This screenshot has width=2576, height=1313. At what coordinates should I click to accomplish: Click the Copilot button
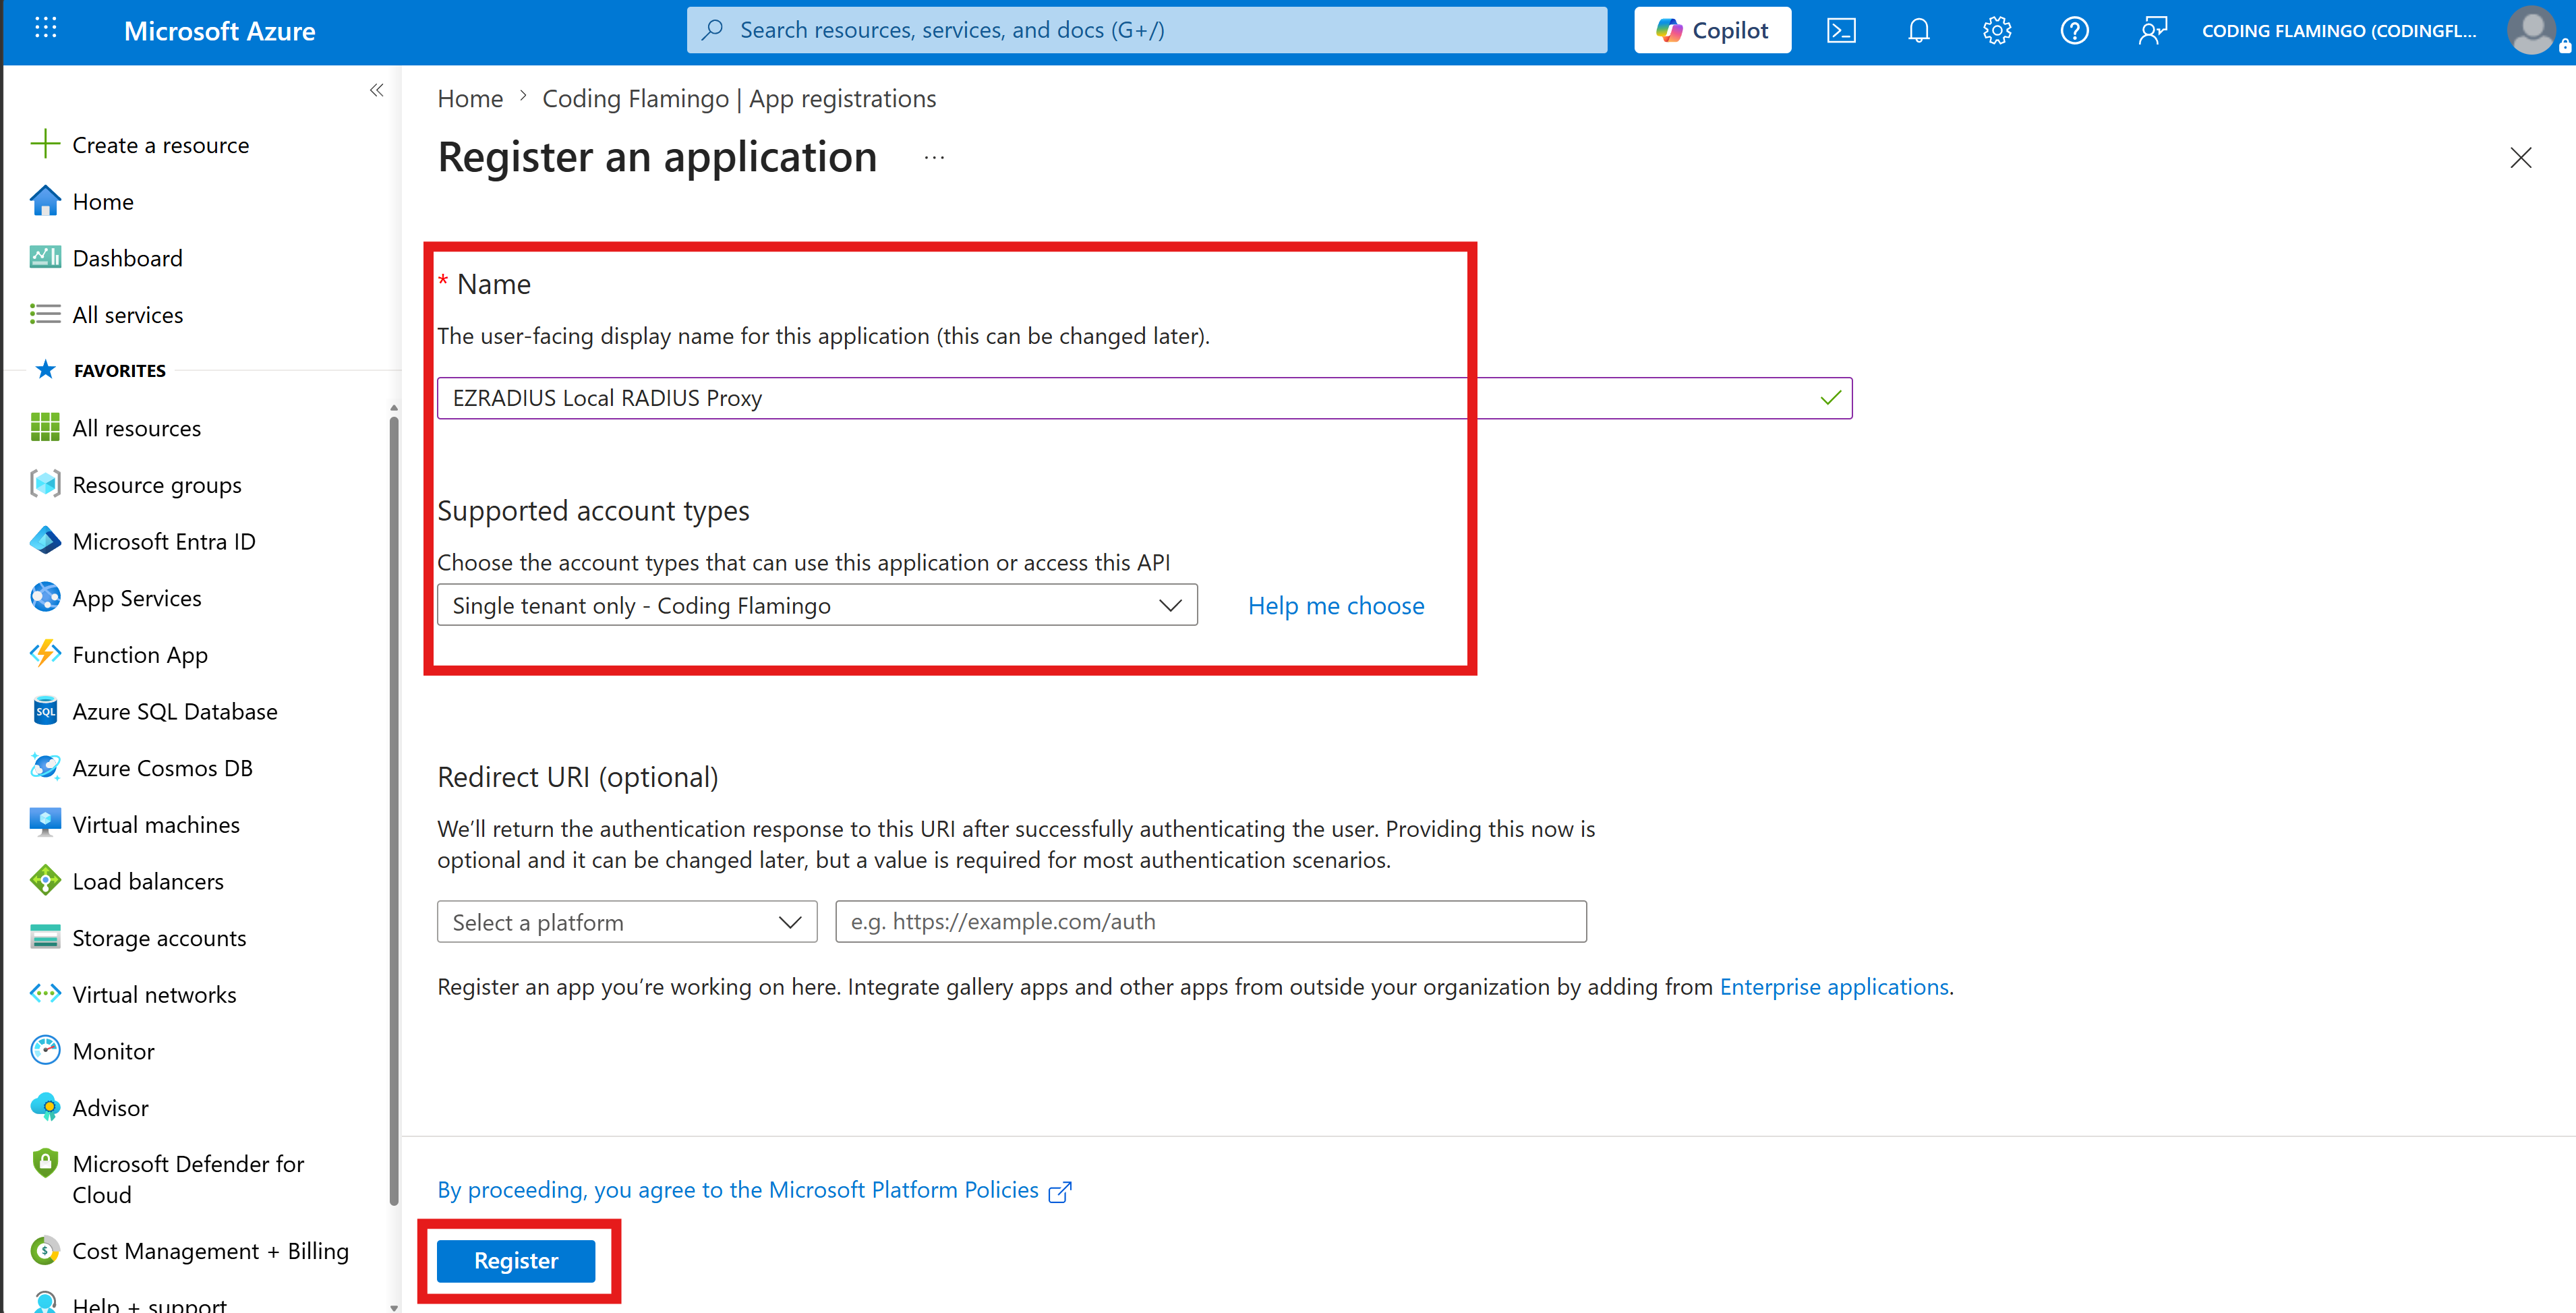tap(1712, 30)
